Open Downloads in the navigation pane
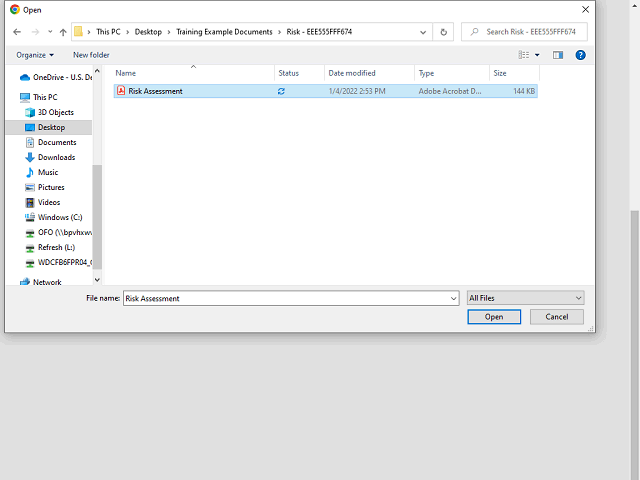Image resolution: width=640 pixels, height=480 pixels. [50, 157]
